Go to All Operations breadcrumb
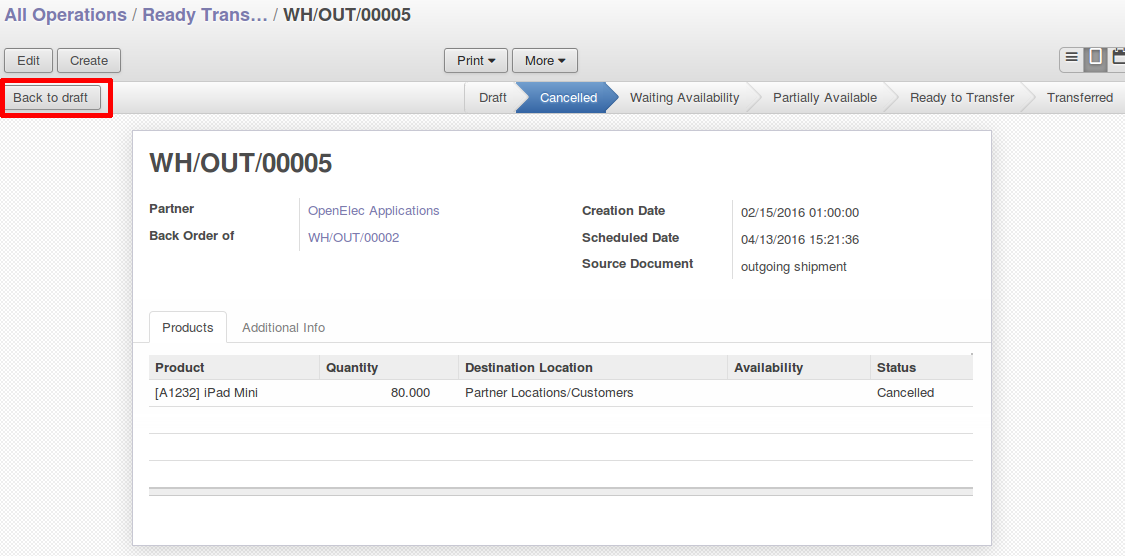 (65, 16)
